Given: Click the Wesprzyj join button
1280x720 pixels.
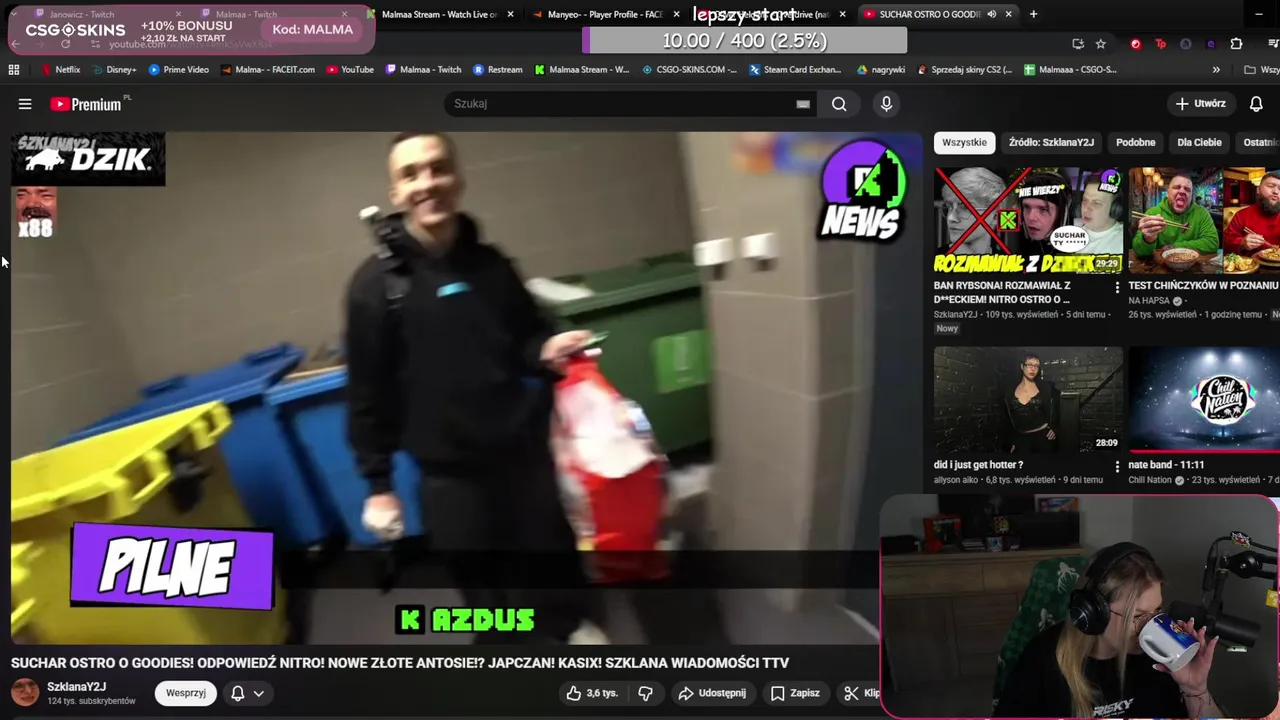Looking at the screenshot, I should tap(186, 693).
